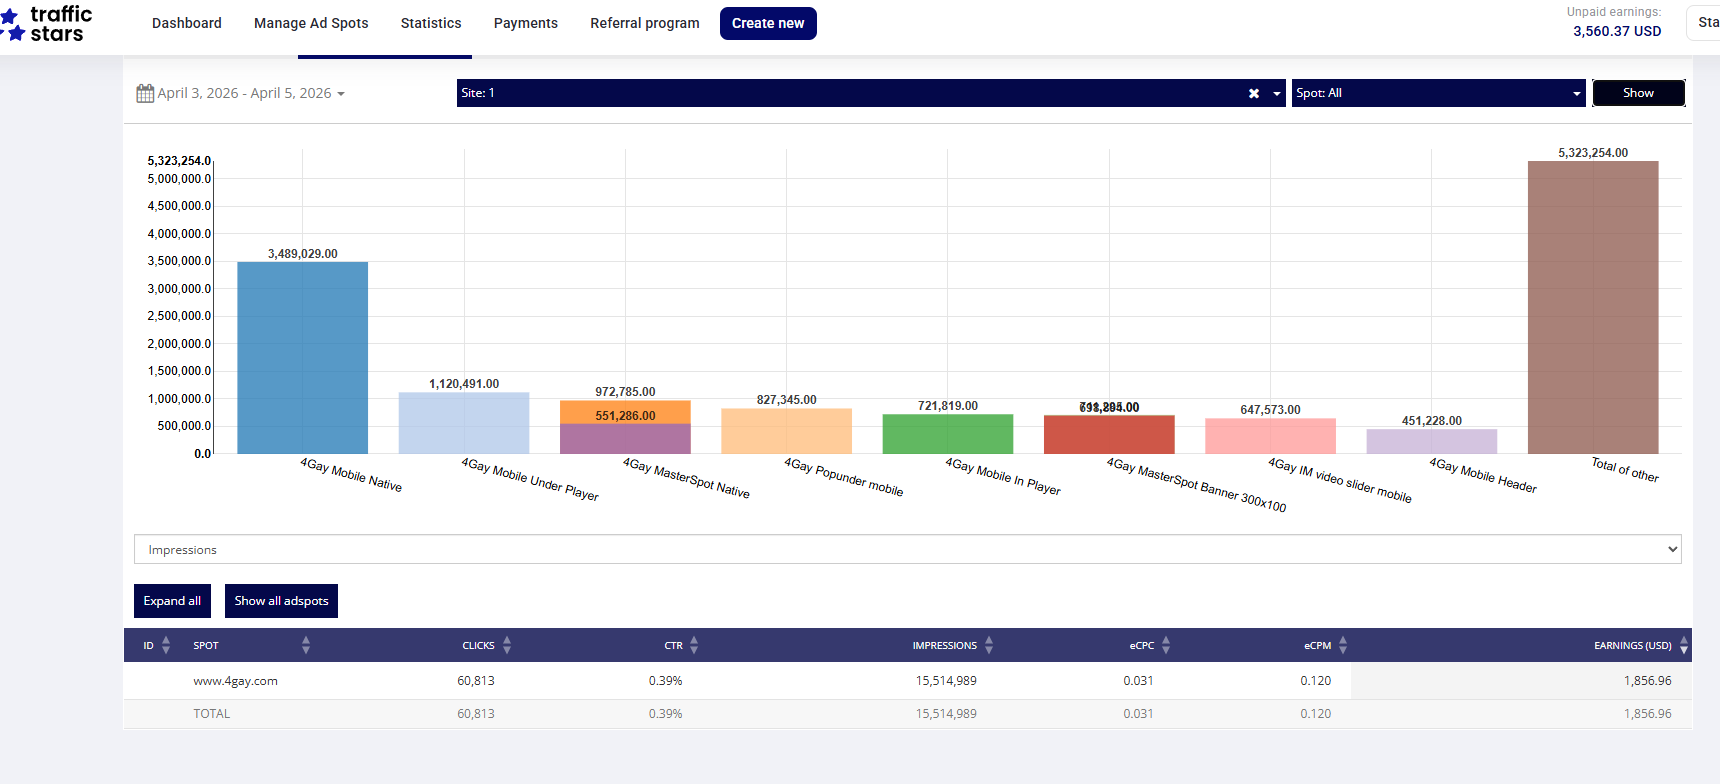
Task: Sort by CLICKS column sort icon
Action: click(x=507, y=645)
